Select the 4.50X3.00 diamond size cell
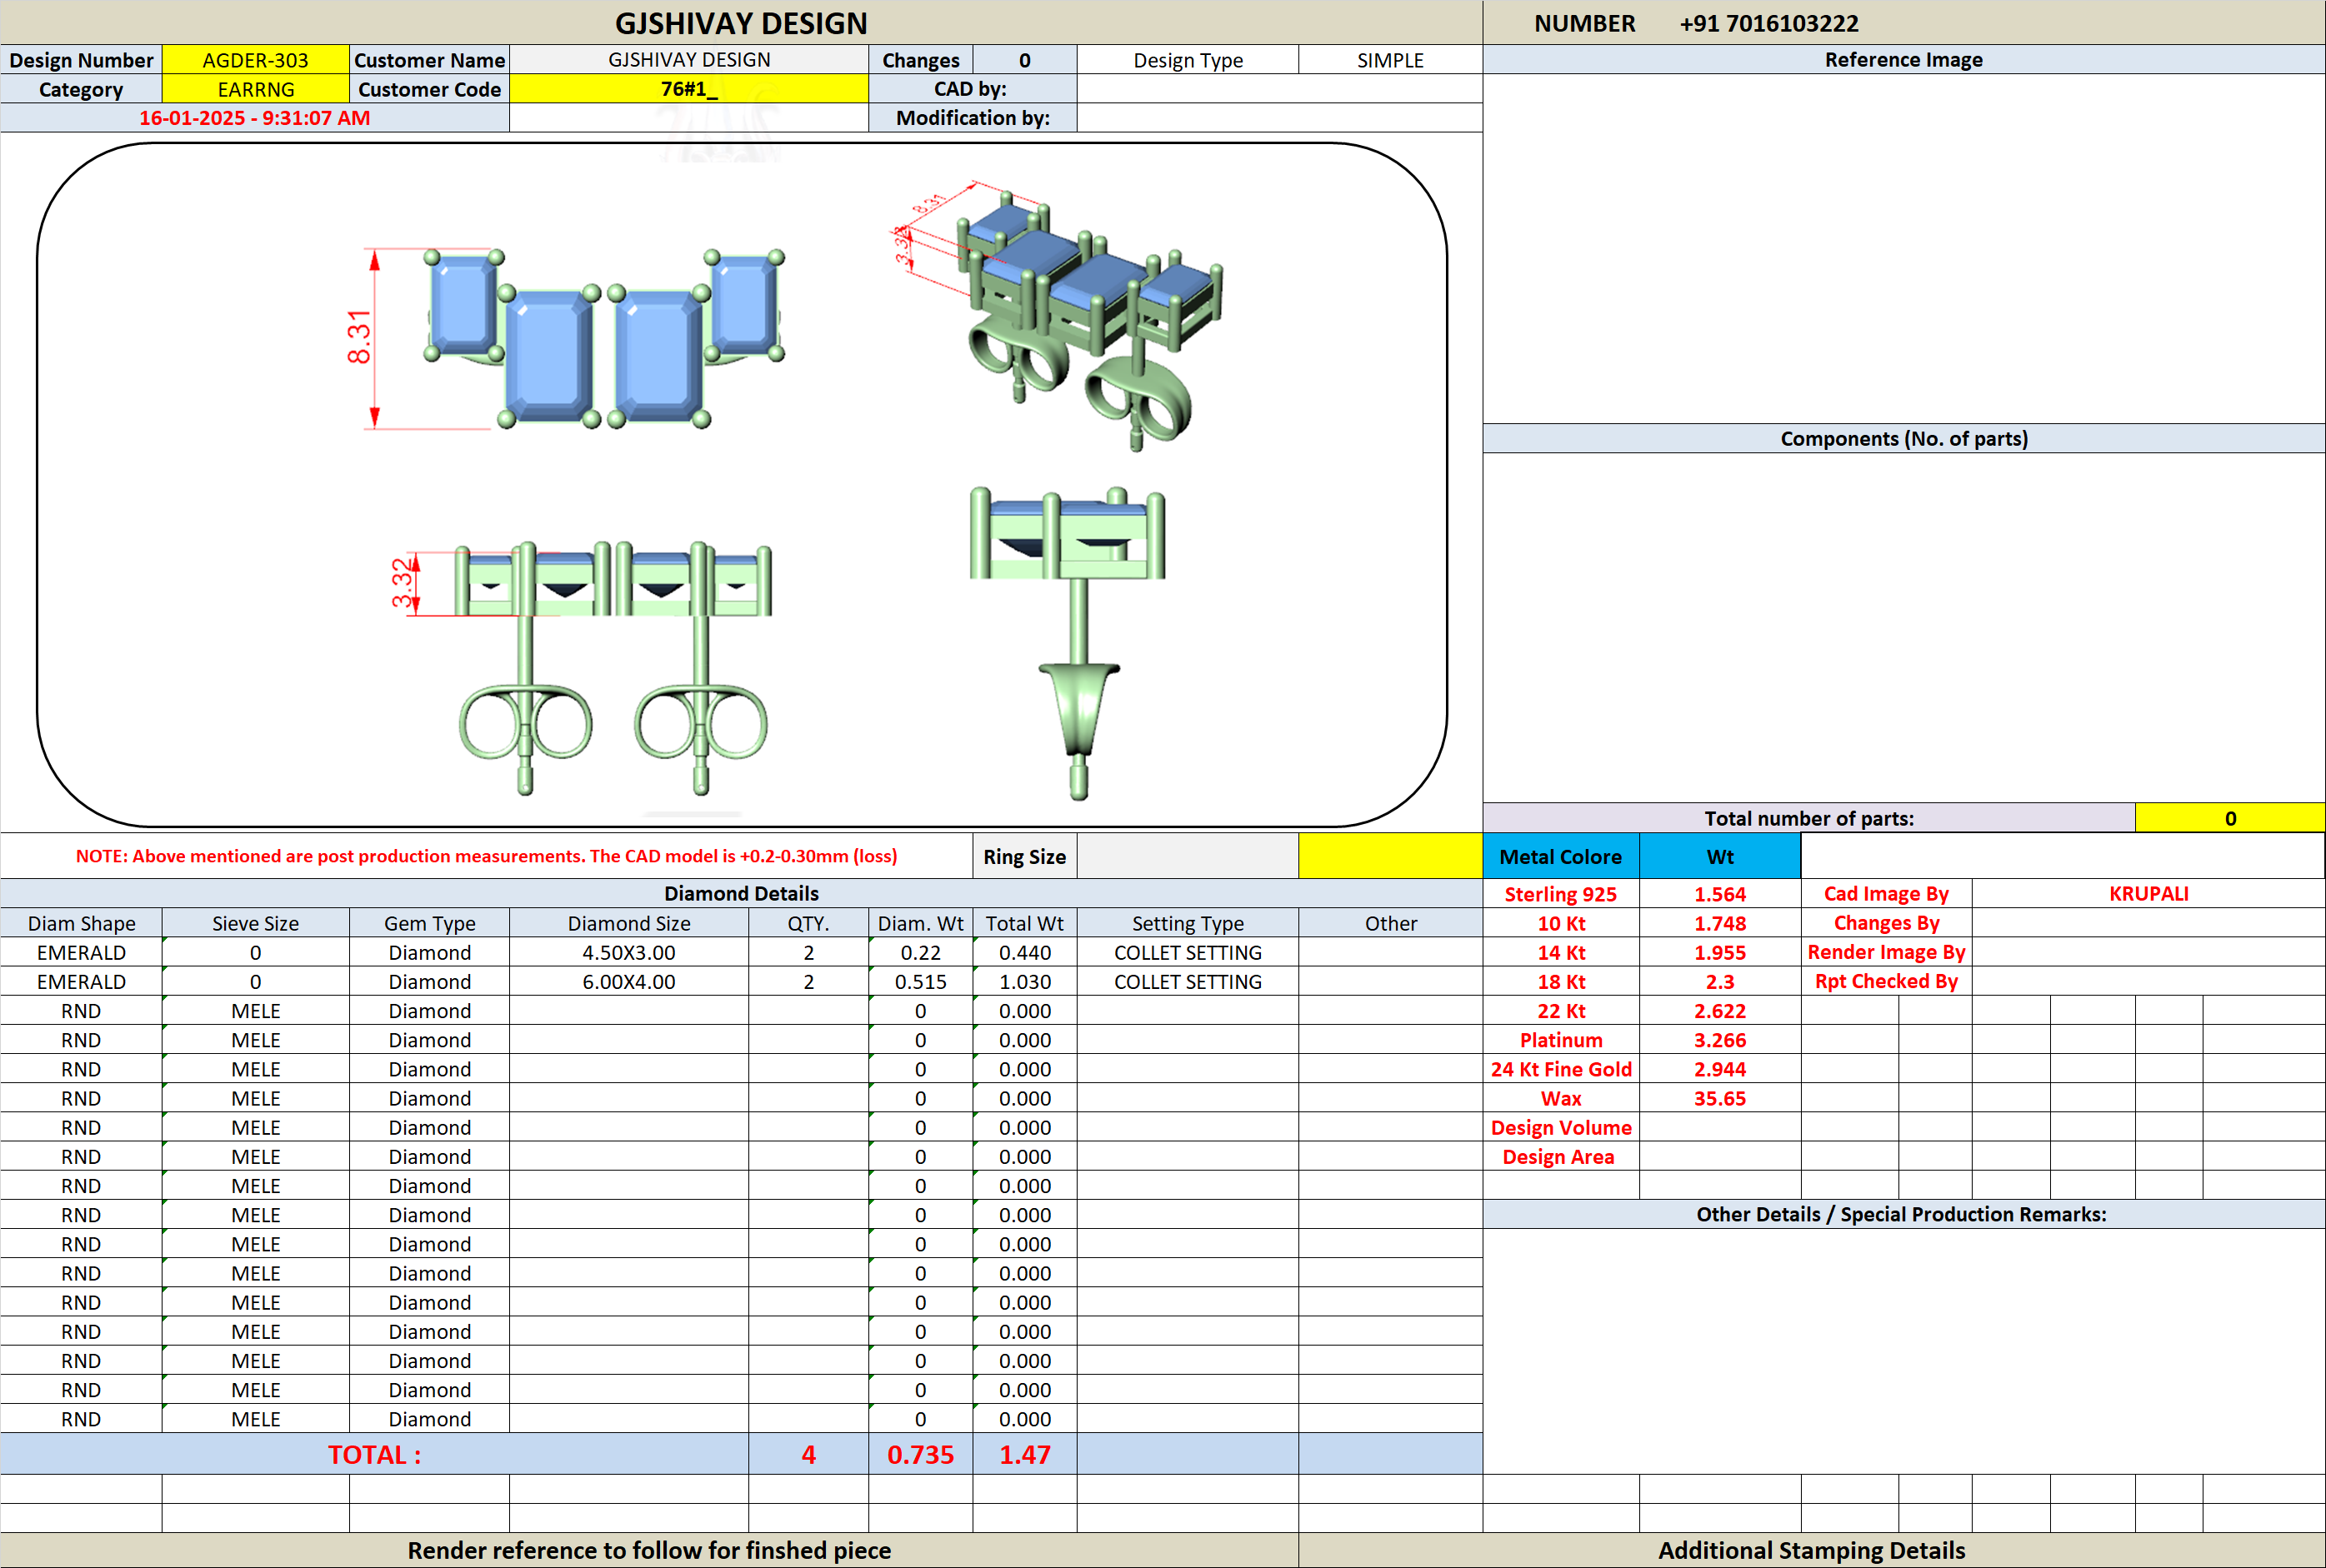Image resolution: width=2326 pixels, height=1568 pixels. [629, 952]
